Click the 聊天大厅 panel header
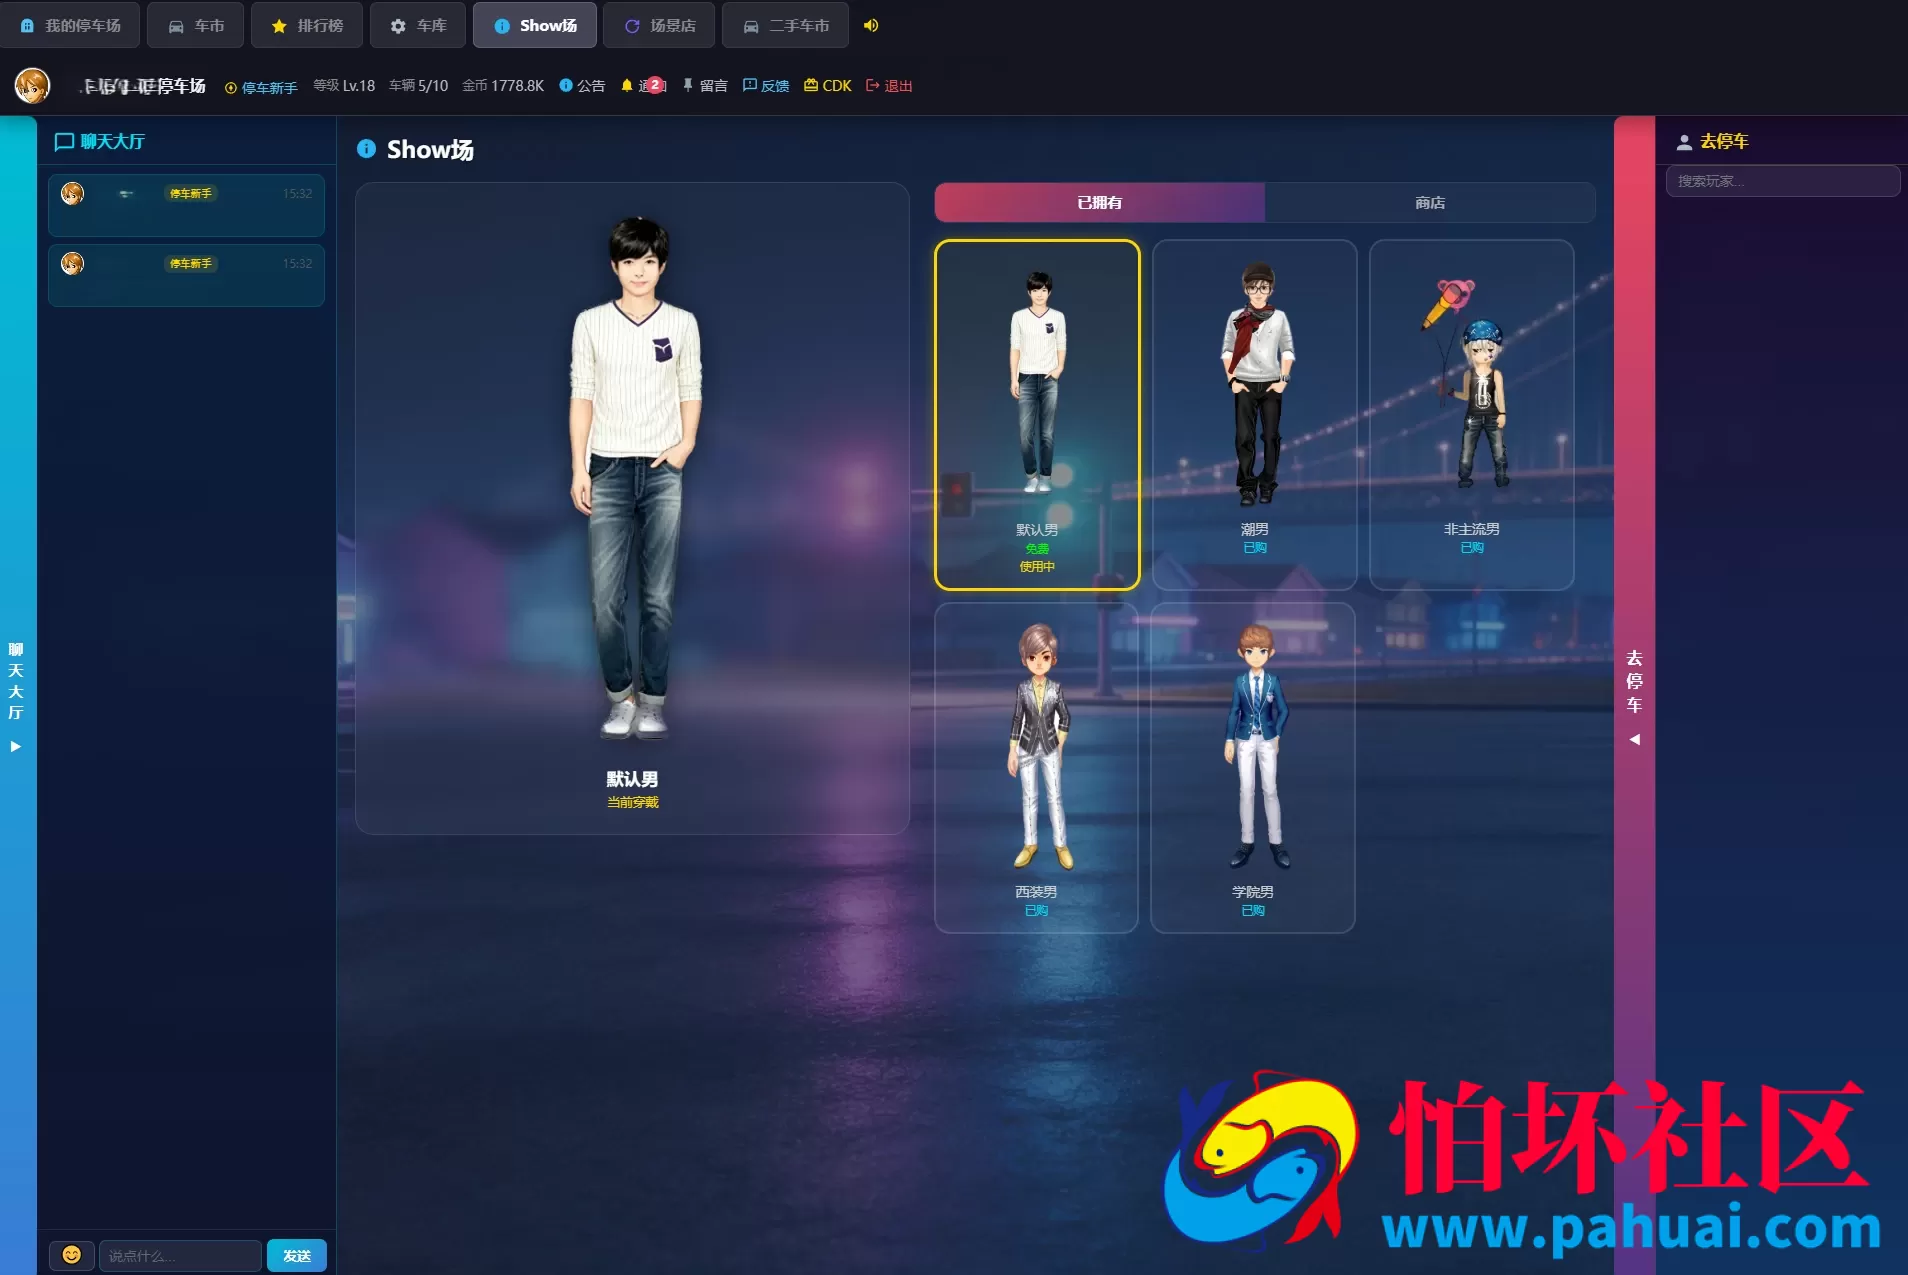 (x=100, y=141)
